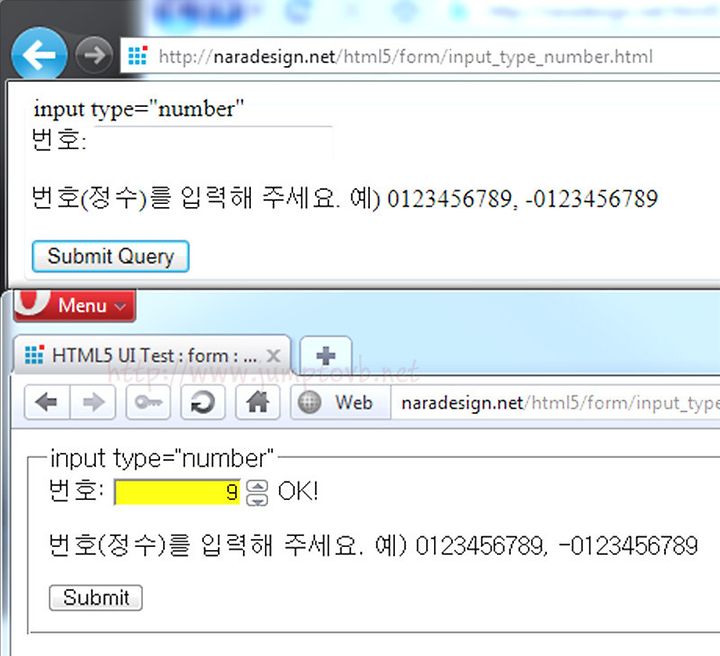The width and height of the screenshot is (720, 656).
Task: Submit the form with Submit Query button
Action: 110,256
